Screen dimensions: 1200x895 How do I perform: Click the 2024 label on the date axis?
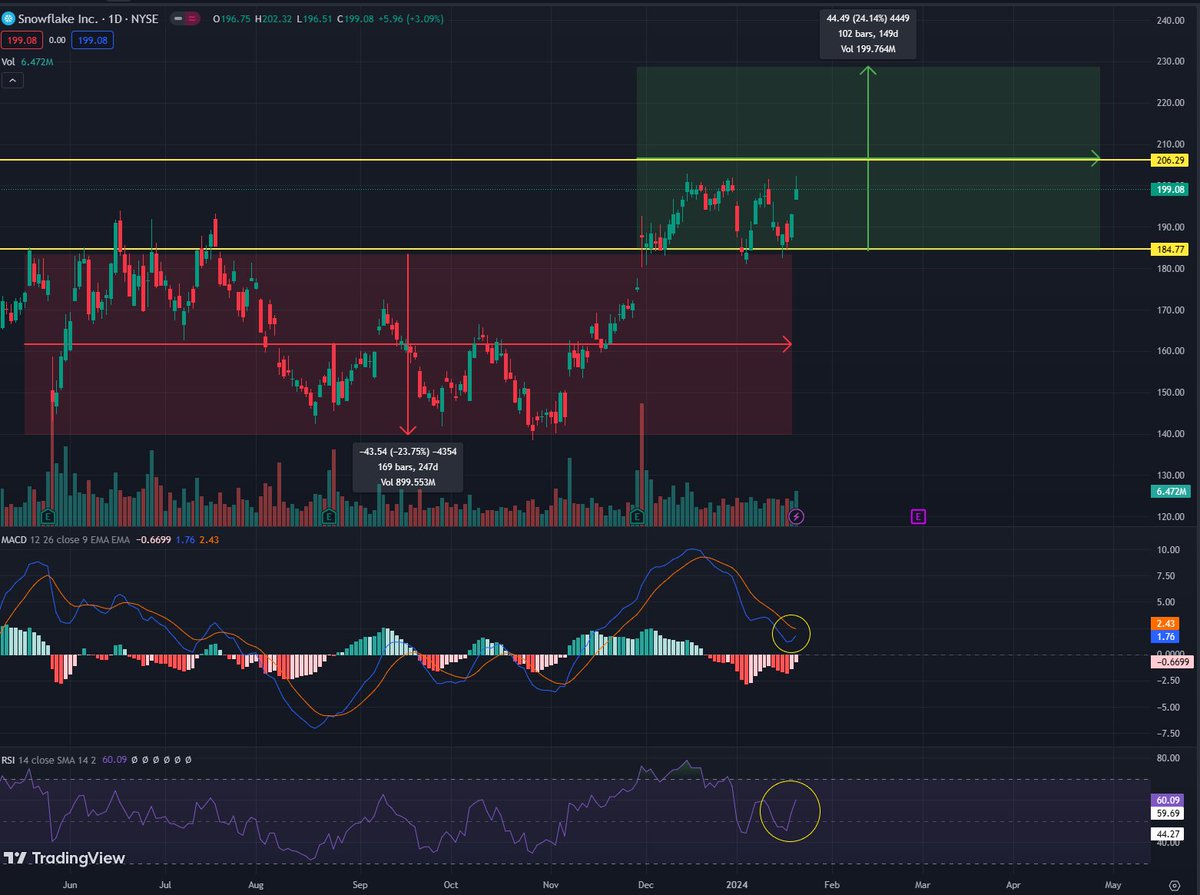(x=737, y=884)
